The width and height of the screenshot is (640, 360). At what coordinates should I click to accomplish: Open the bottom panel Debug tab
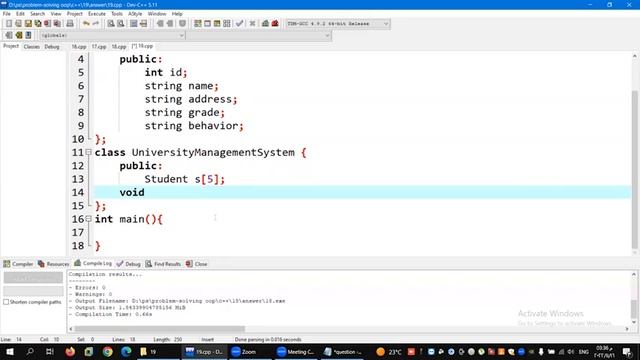pyautogui.click(x=129, y=264)
